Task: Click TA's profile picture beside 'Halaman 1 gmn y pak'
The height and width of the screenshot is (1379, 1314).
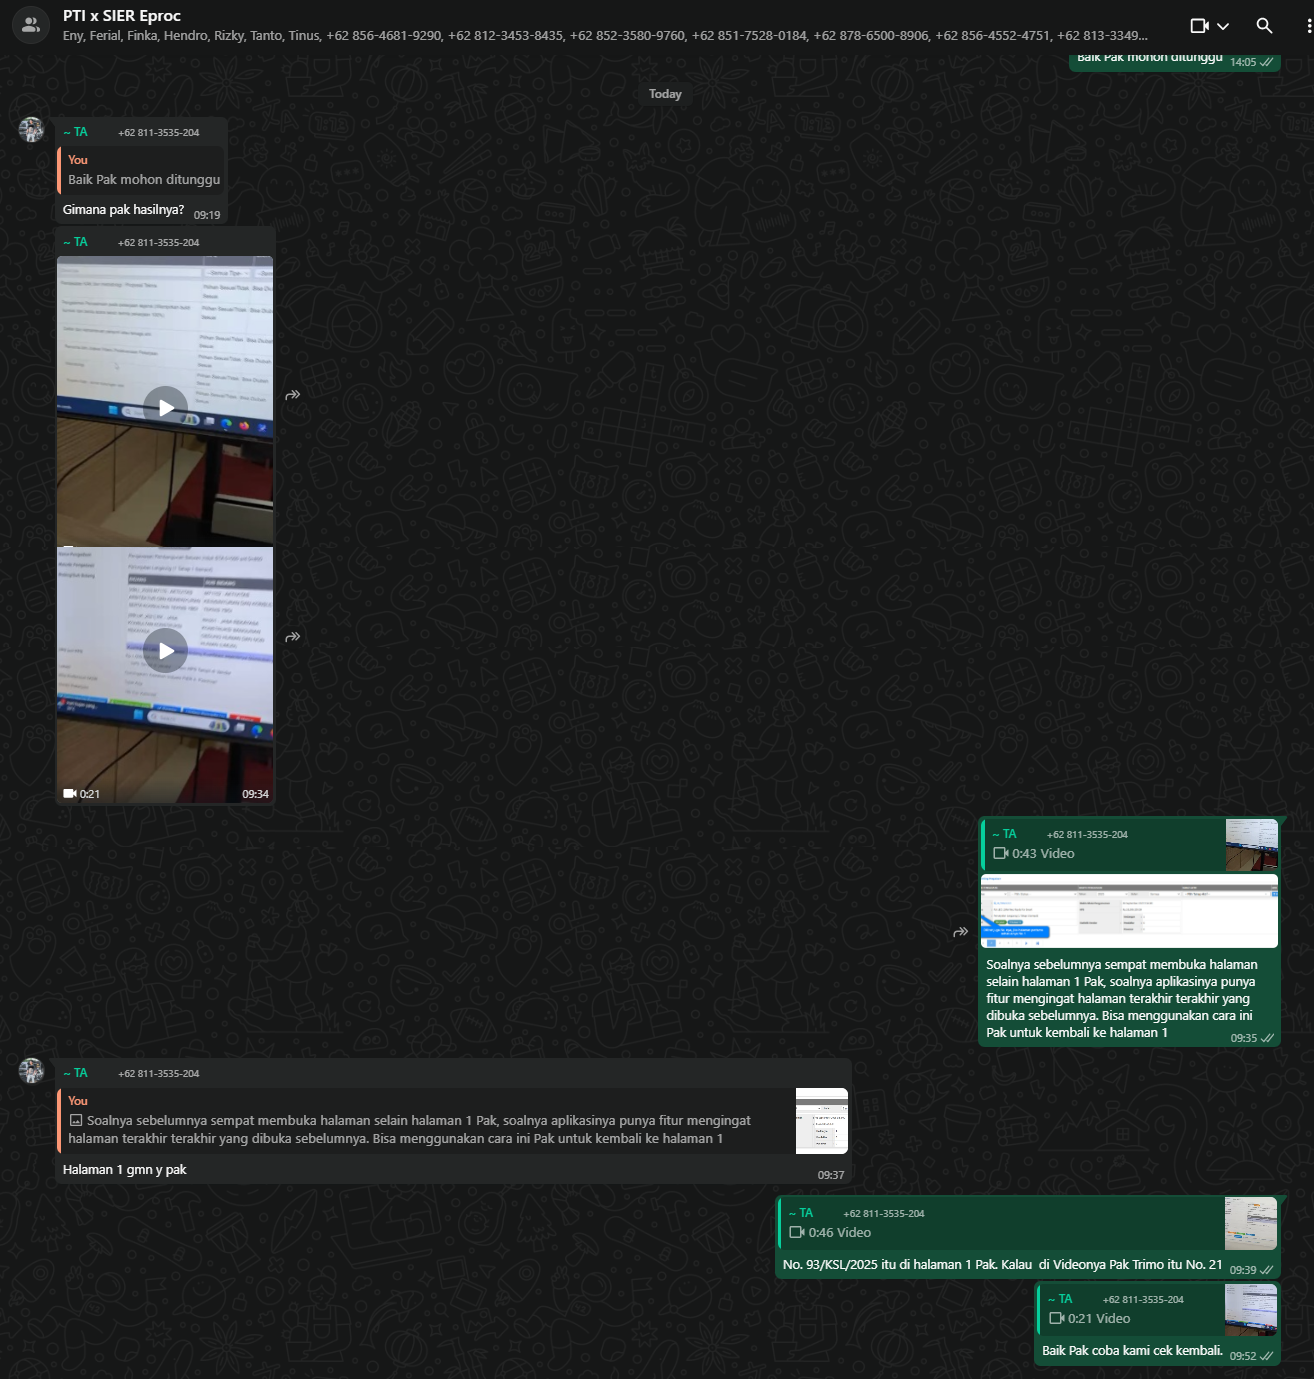Action: click(x=32, y=1071)
